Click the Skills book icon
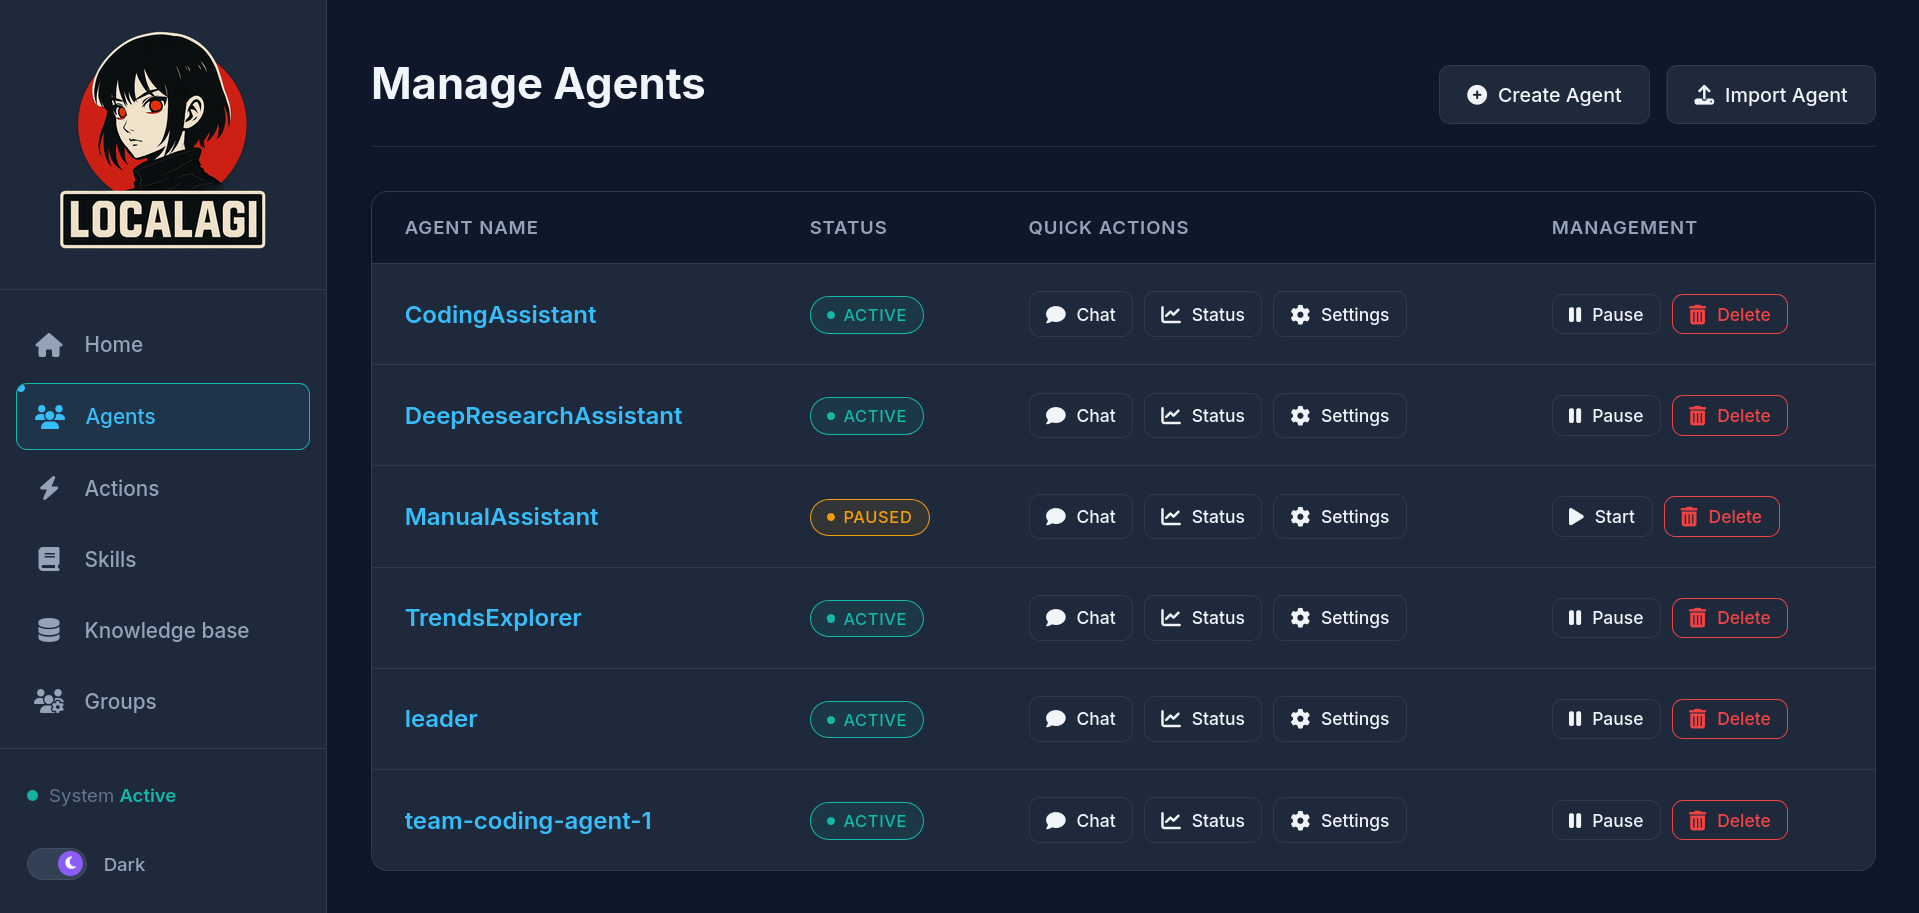 [49, 559]
